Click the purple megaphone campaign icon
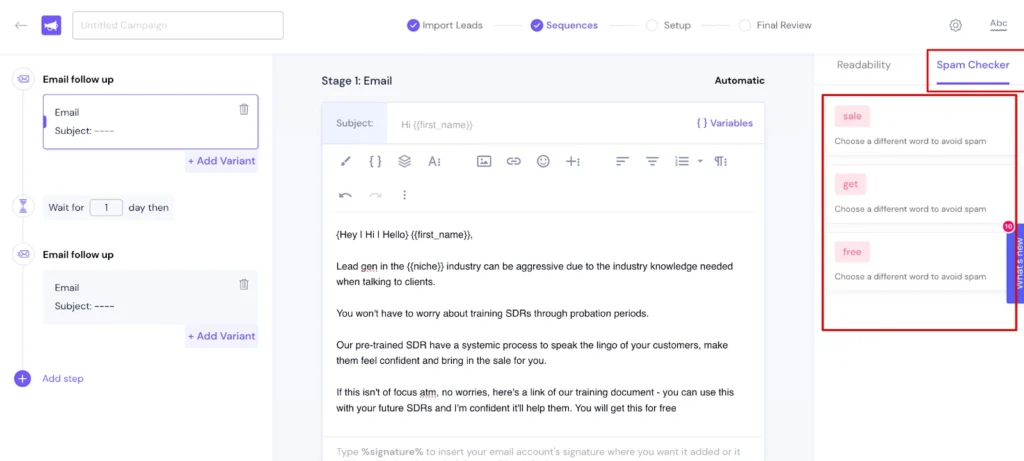Screen dimensions: 1024x461 tap(51, 25)
